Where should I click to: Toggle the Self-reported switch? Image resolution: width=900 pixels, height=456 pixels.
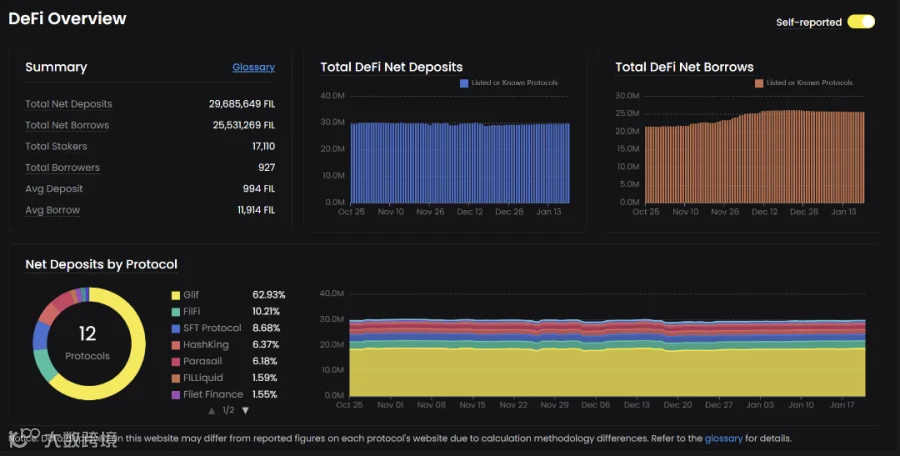861,22
